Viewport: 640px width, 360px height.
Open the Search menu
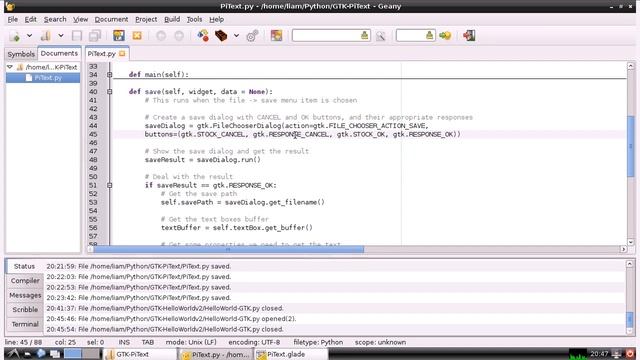point(55,19)
